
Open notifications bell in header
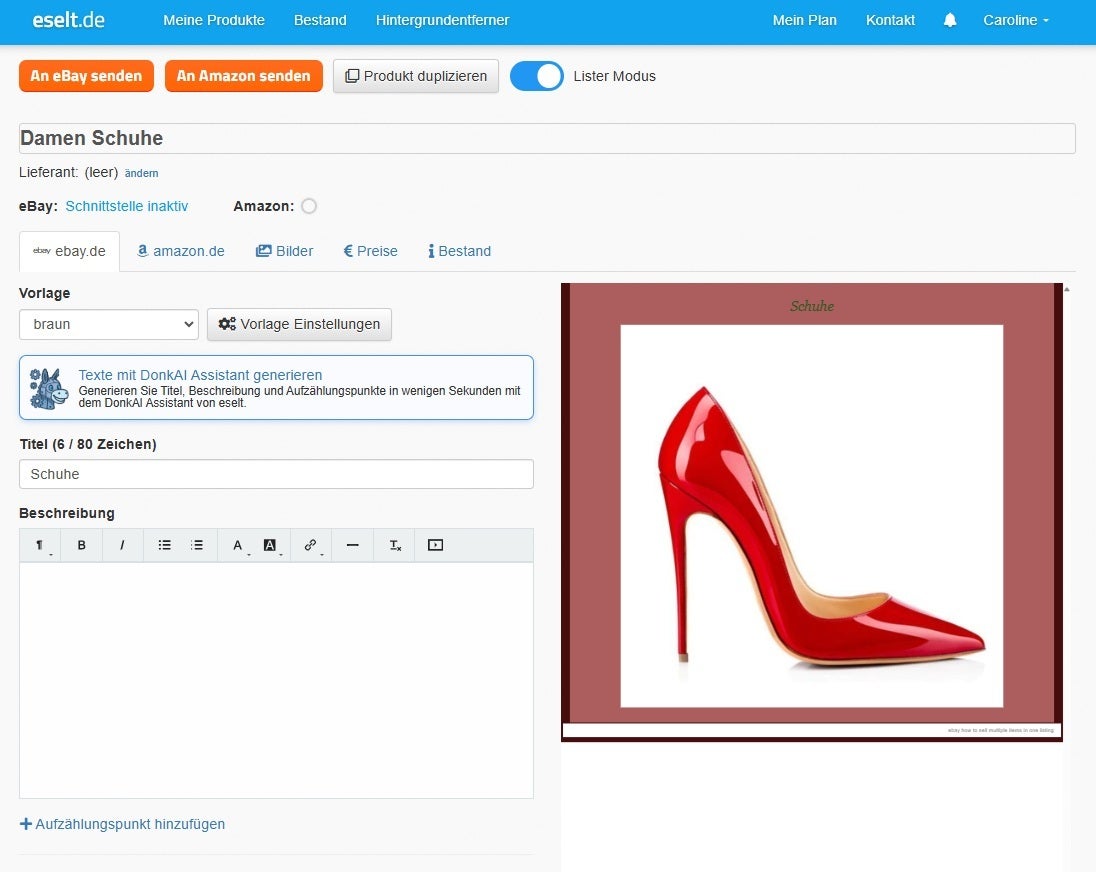tap(950, 20)
